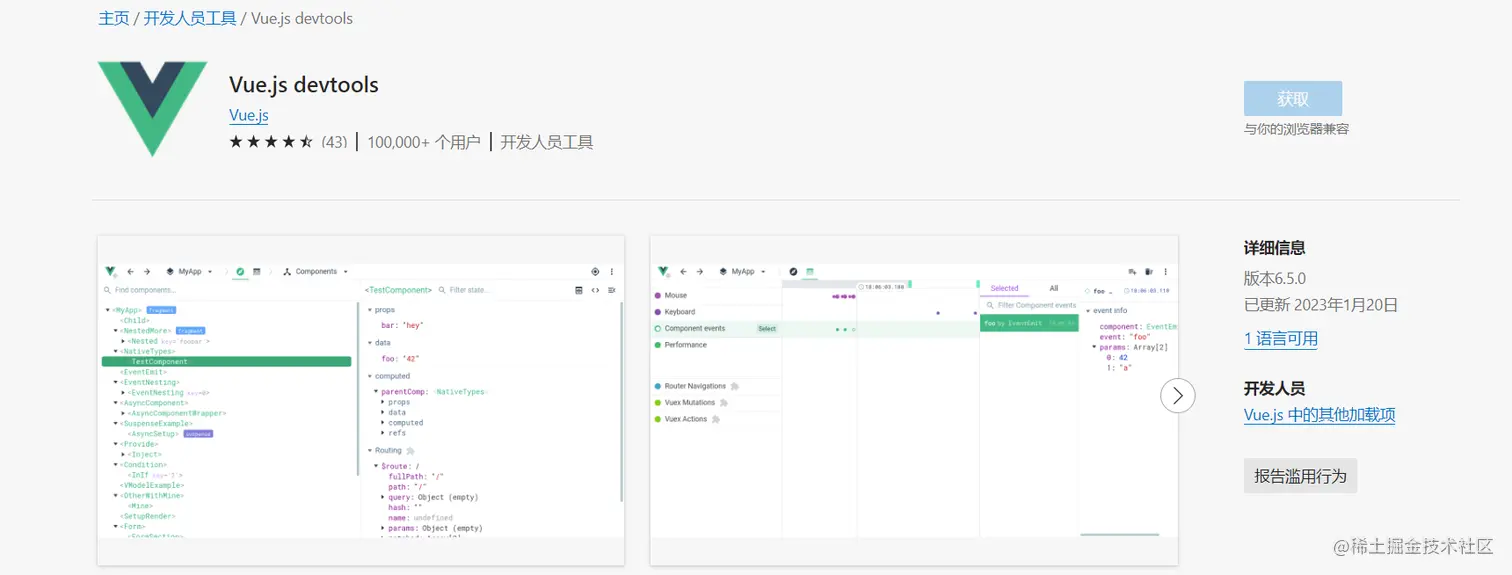Click the 开发人员工具 category next to user count
The image size is (1512, 575).
pos(547,142)
